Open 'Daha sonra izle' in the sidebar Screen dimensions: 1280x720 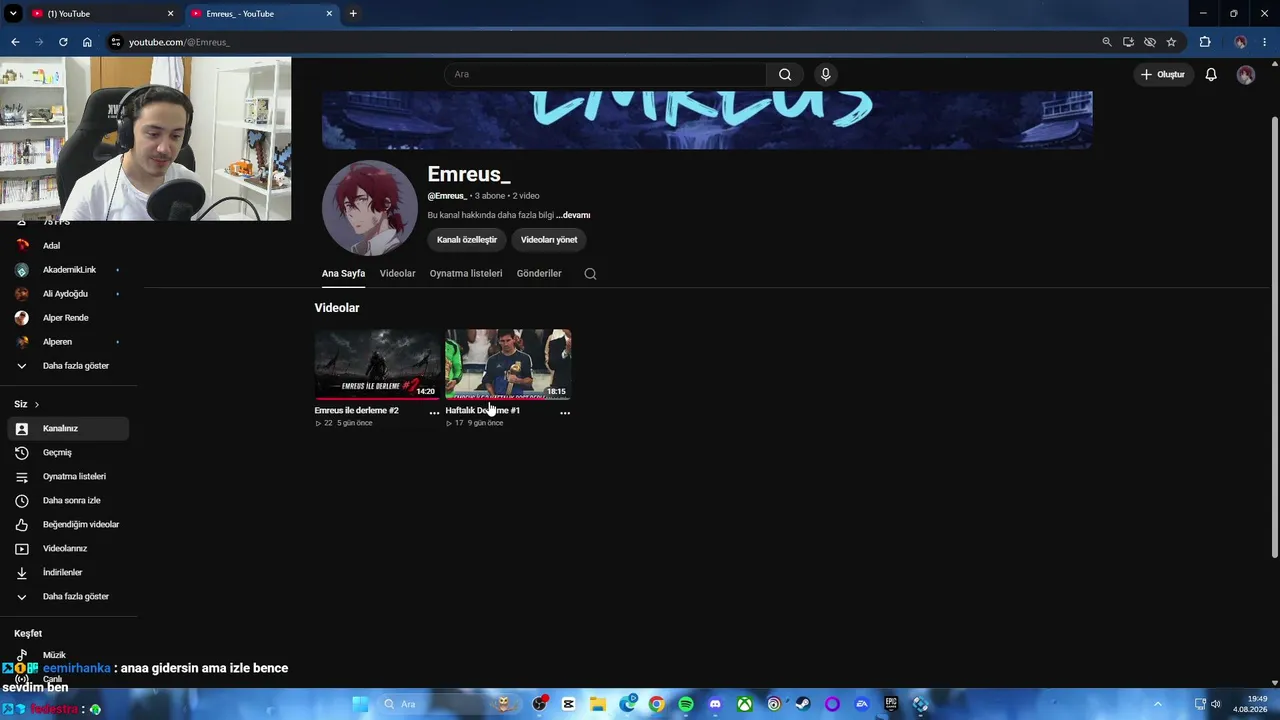click(x=68, y=501)
